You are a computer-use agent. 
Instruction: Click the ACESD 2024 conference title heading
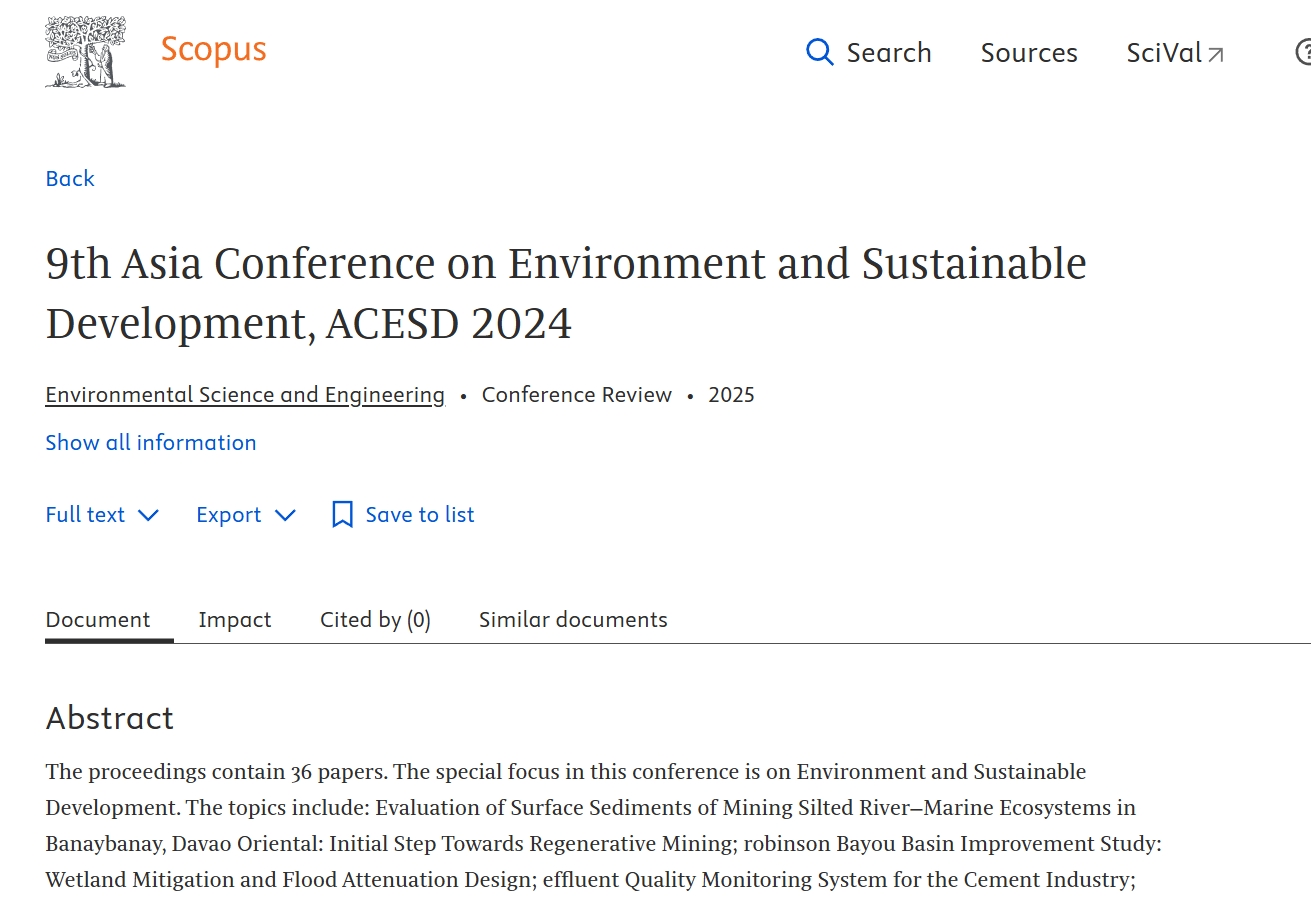565,293
